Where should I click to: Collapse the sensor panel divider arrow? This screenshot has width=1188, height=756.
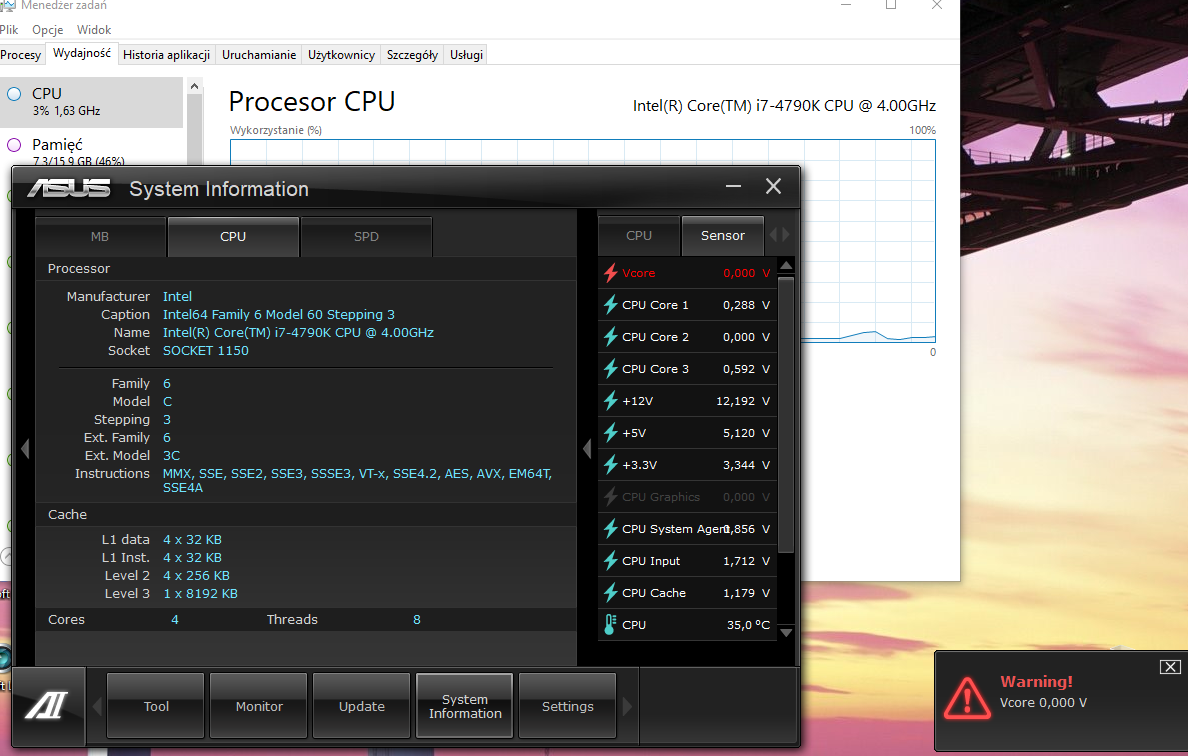coord(587,448)
